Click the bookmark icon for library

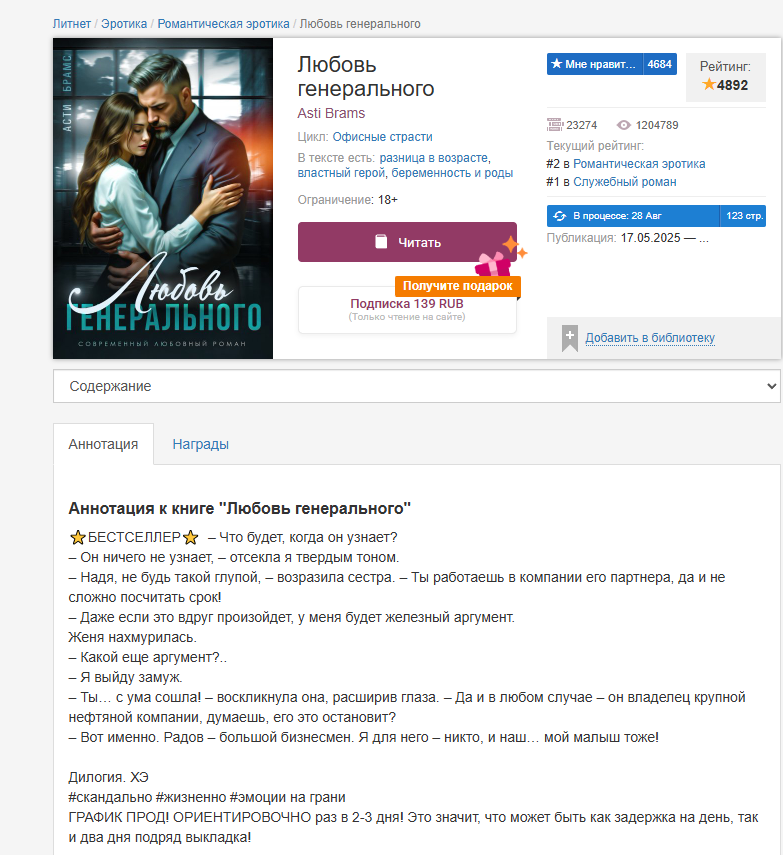click(x=569, y=338)
